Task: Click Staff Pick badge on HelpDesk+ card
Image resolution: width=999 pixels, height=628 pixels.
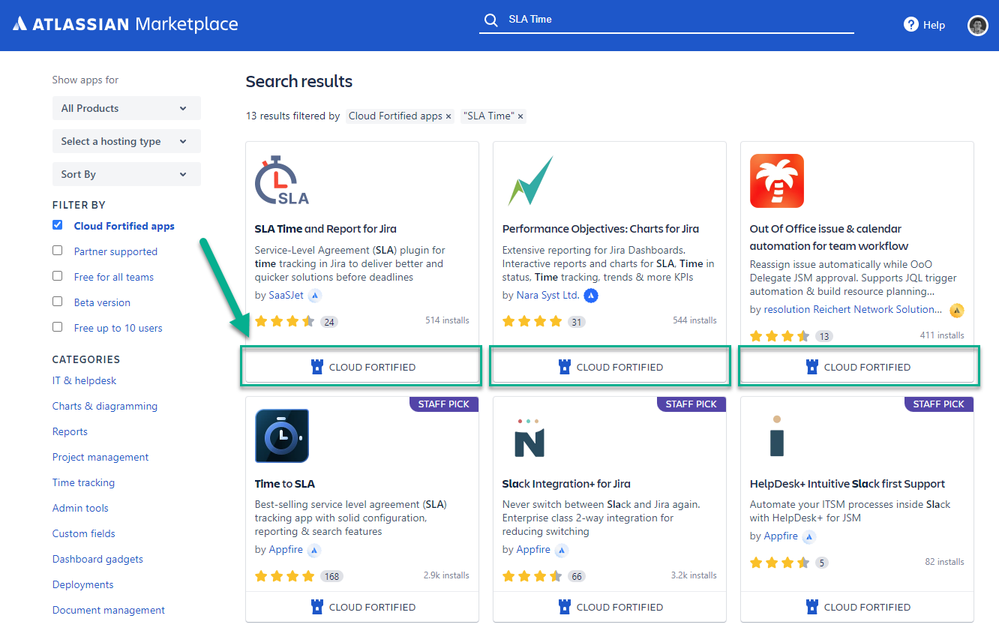Action: pyautogui.click(x=938, y=404)
